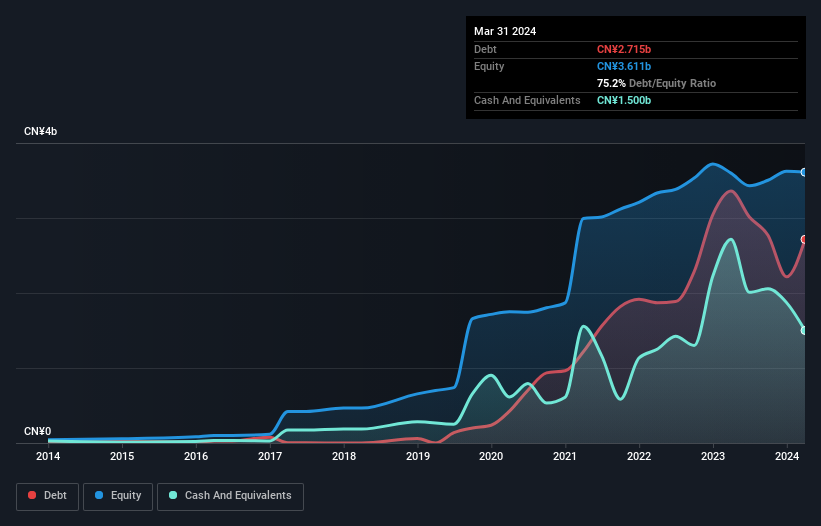Click the CN¥4b y-axis label
This screenshot has height=526, width=821.
pos(40,131)
